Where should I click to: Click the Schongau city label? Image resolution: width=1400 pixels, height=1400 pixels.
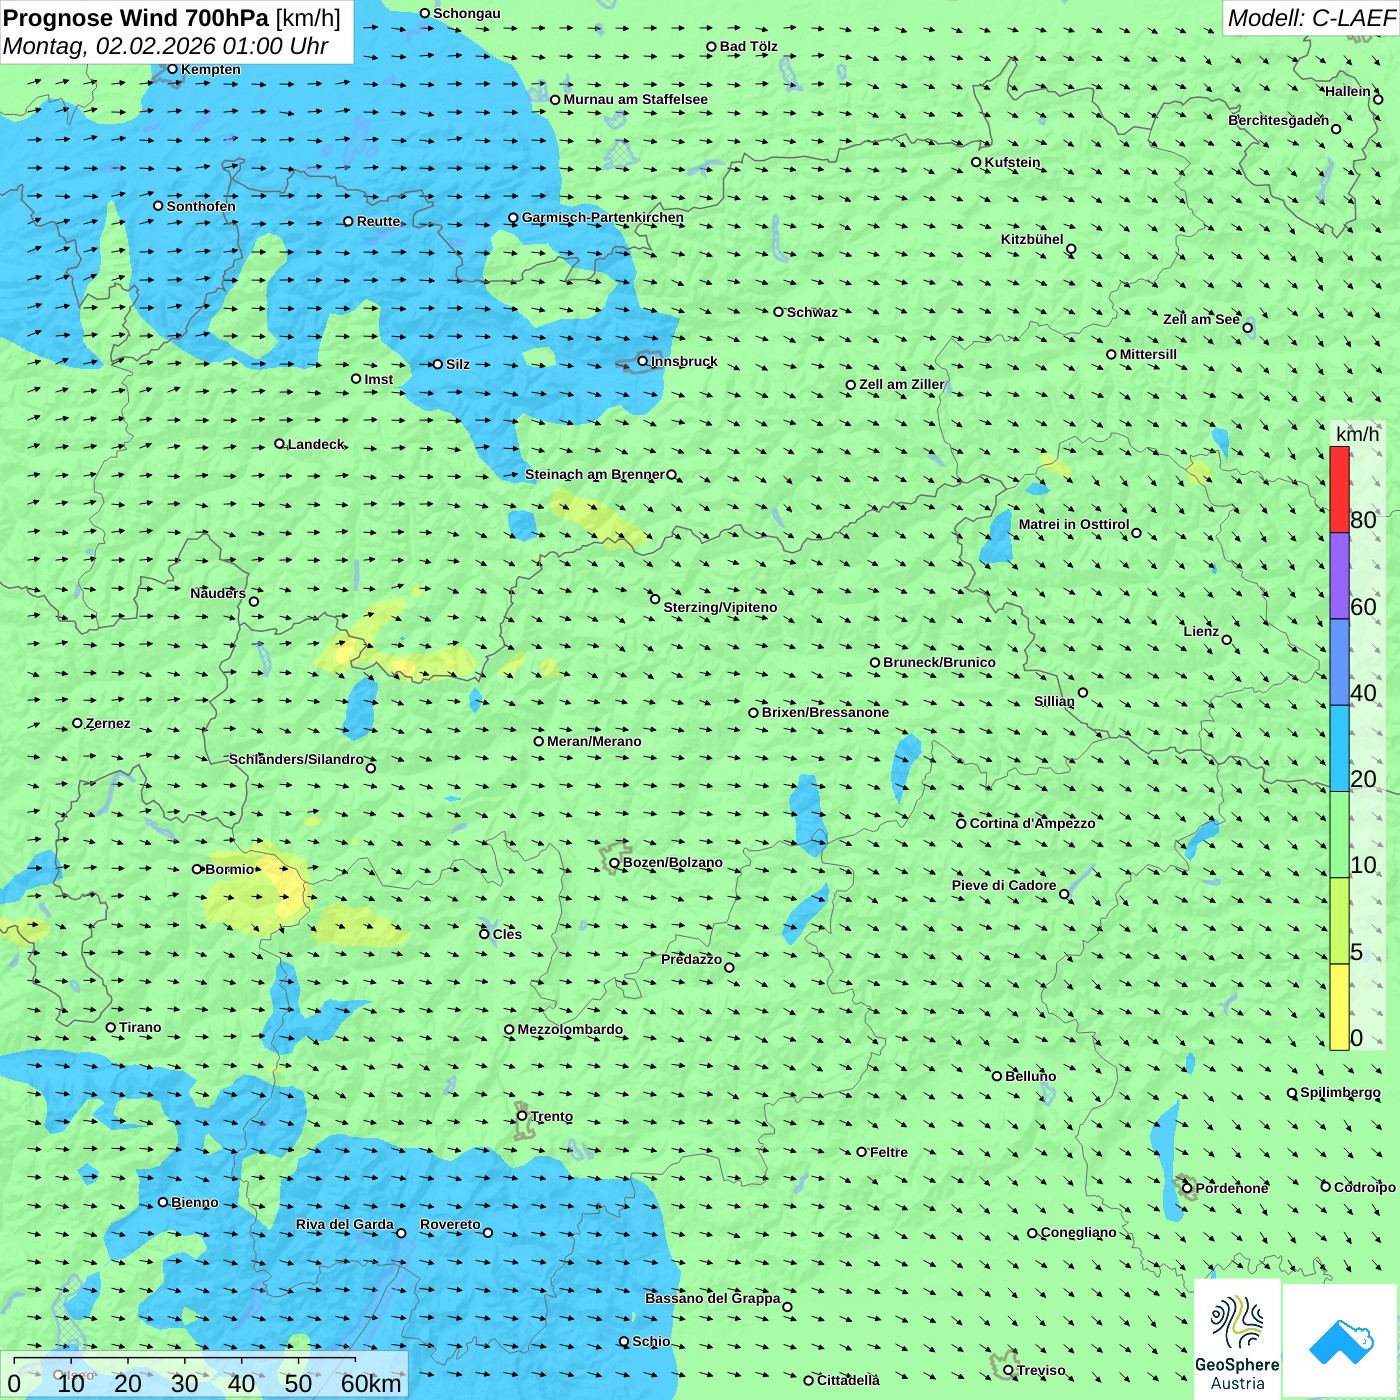(467, 13)
